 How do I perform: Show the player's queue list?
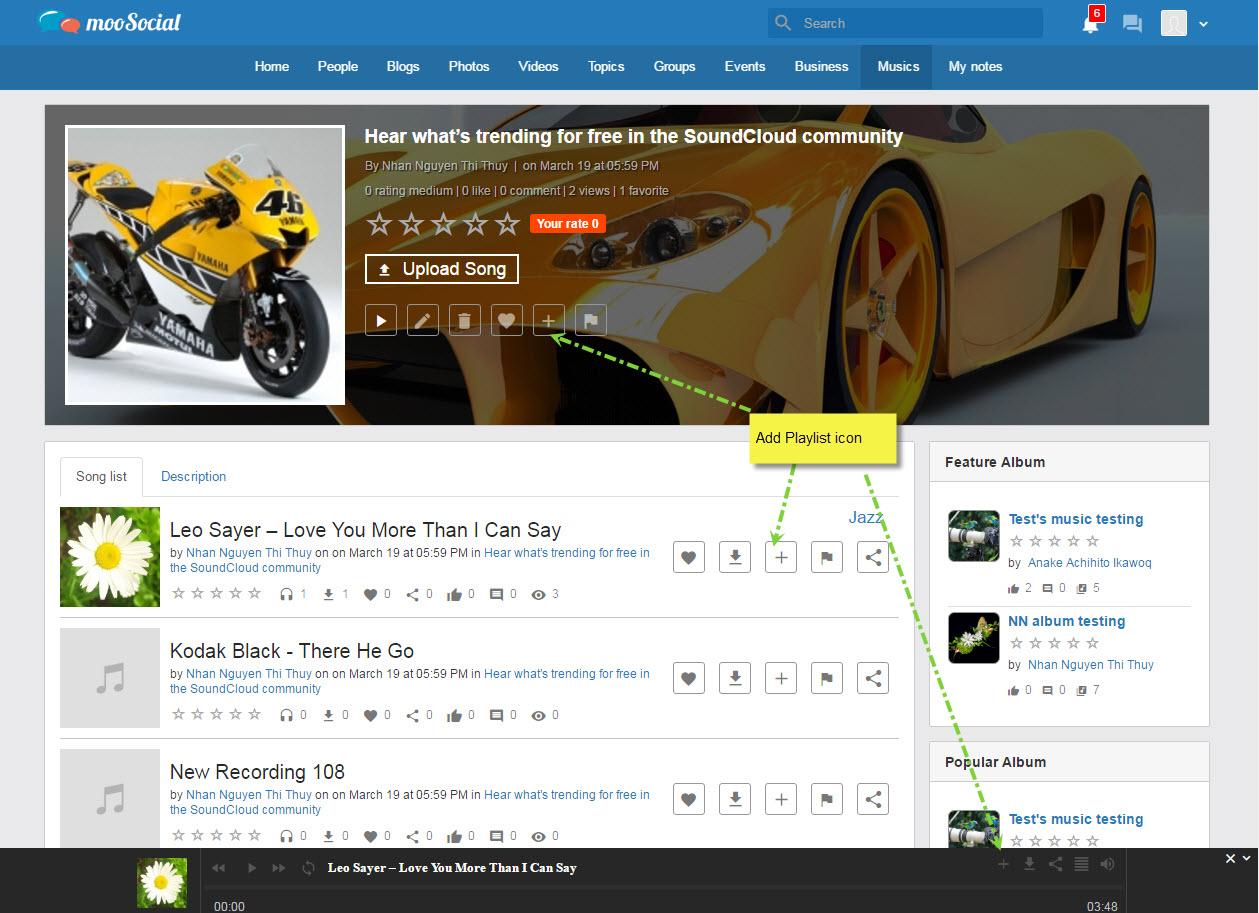(1081, 864)
